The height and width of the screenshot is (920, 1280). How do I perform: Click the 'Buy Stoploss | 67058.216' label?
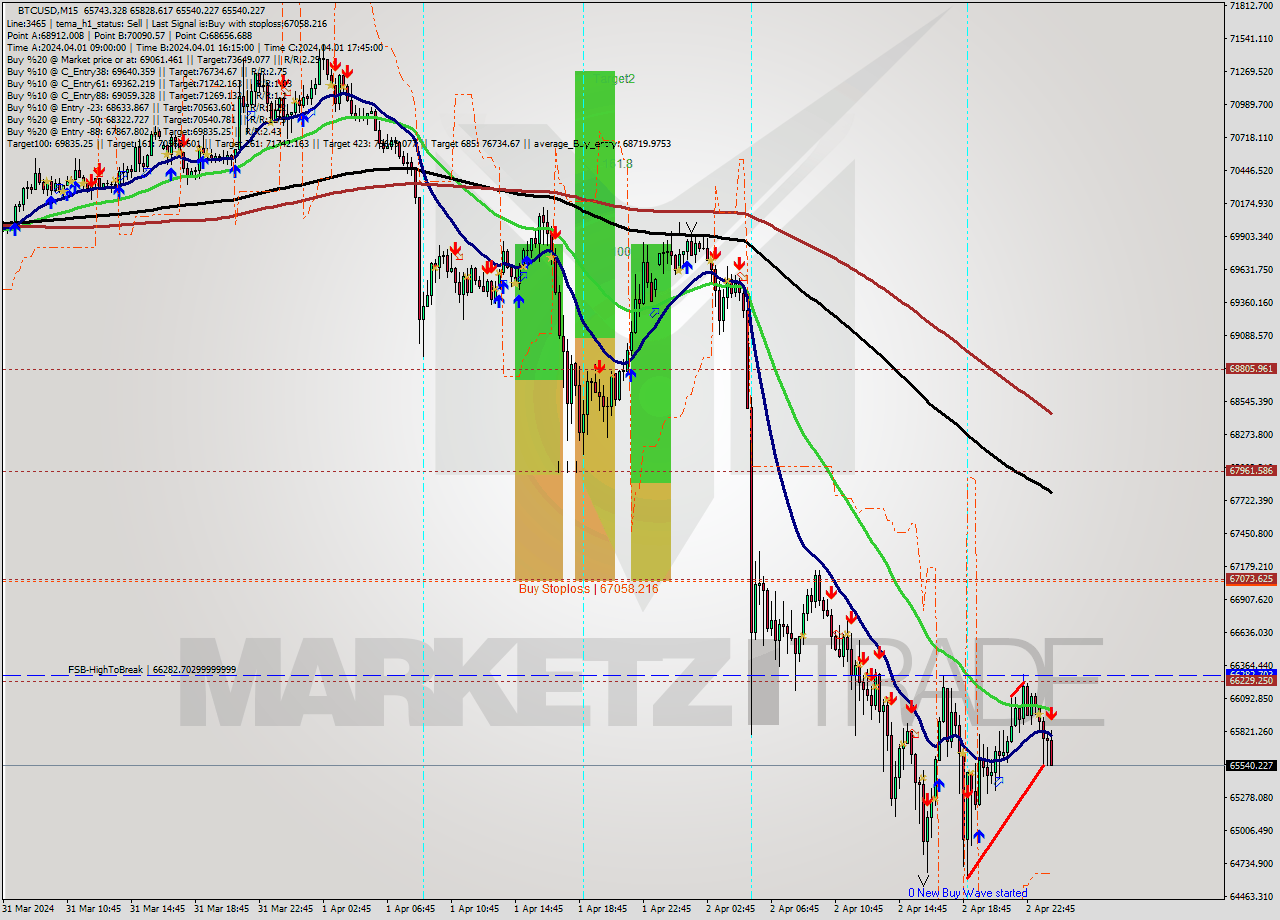(x=588, y=589)
